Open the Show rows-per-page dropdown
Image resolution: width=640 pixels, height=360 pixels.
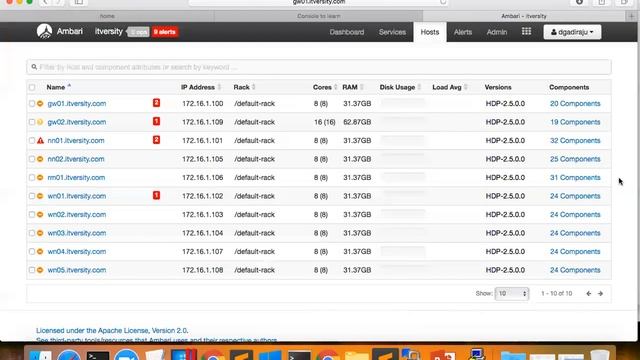pos(512,293)
